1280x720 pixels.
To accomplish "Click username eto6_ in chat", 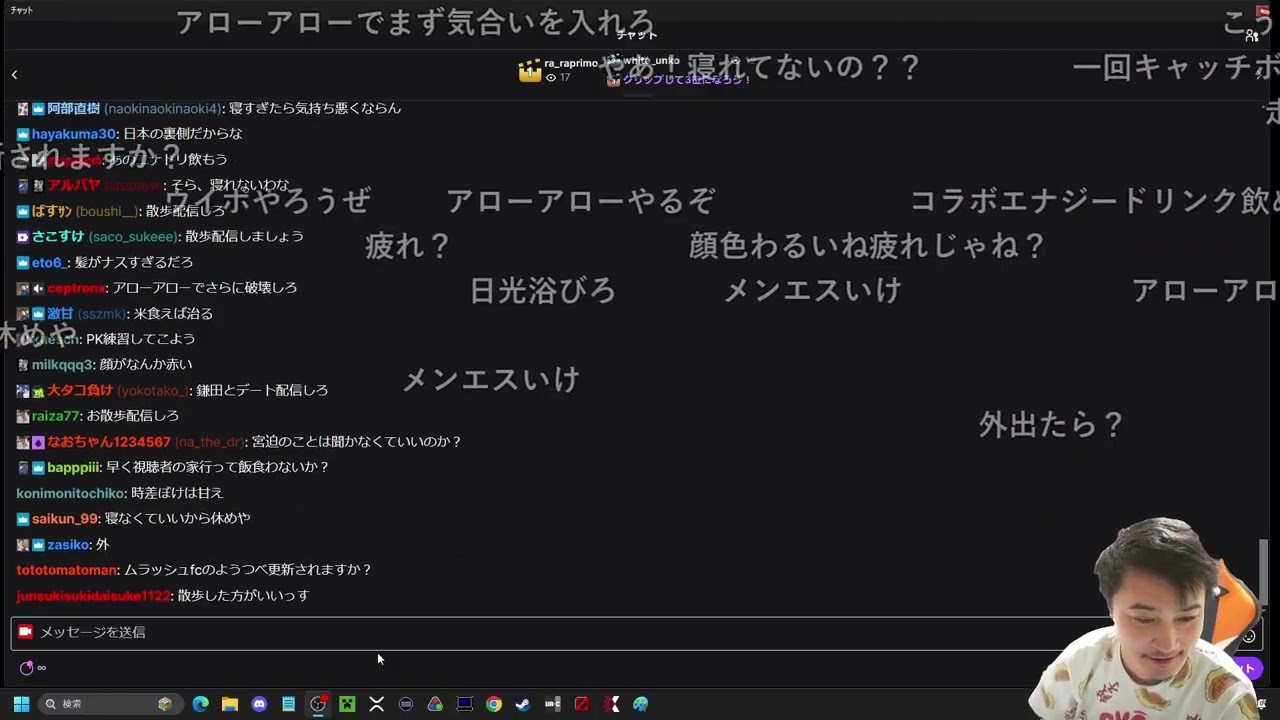I will point(49,263).
